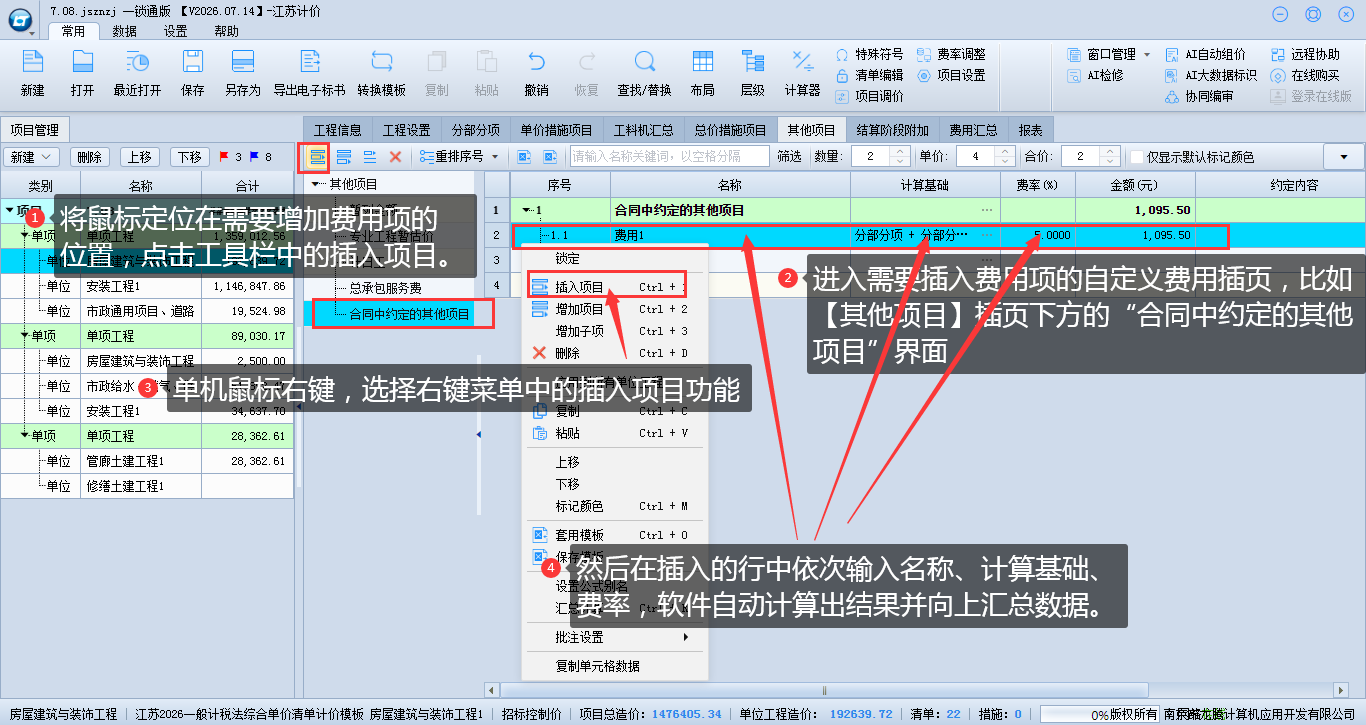The height and width of the screenshot is (725, 1366).
Task: Increase the 单价 stepper value
Action: pos(1003,152)
